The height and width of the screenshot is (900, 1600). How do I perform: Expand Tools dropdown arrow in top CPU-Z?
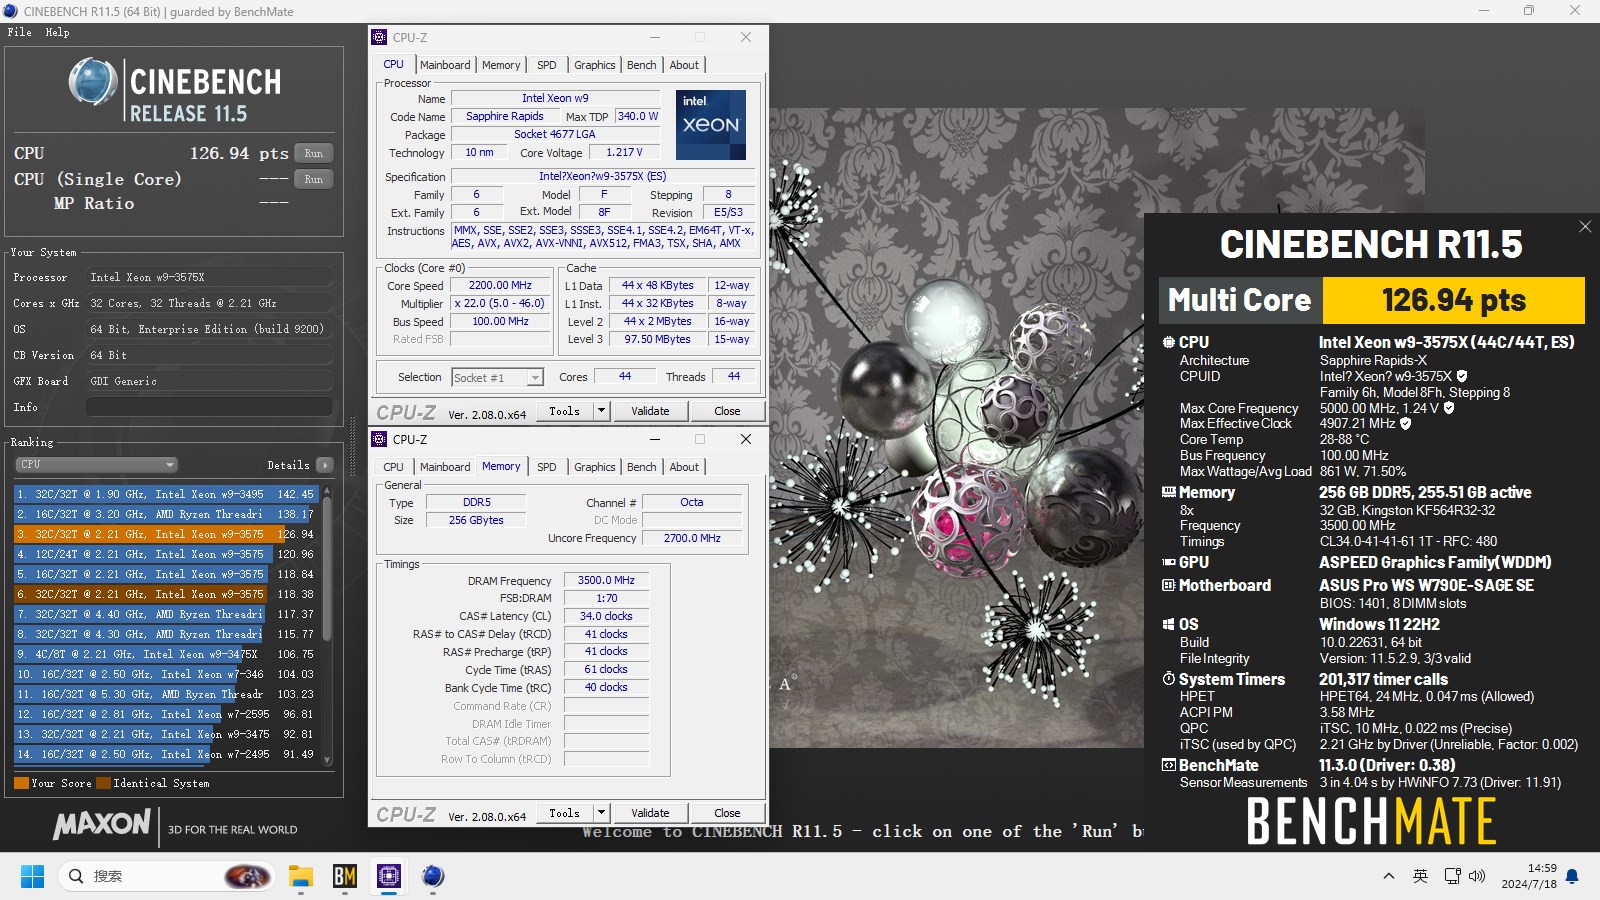(x=601, y=411)
